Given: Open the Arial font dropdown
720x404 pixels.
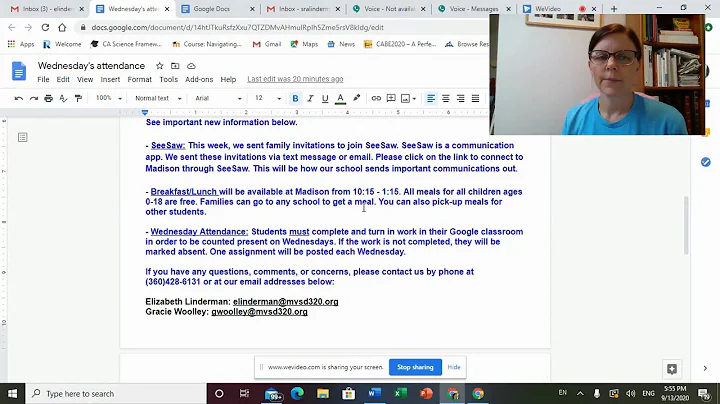Looking at the screenshot, I should pos(218,98).
